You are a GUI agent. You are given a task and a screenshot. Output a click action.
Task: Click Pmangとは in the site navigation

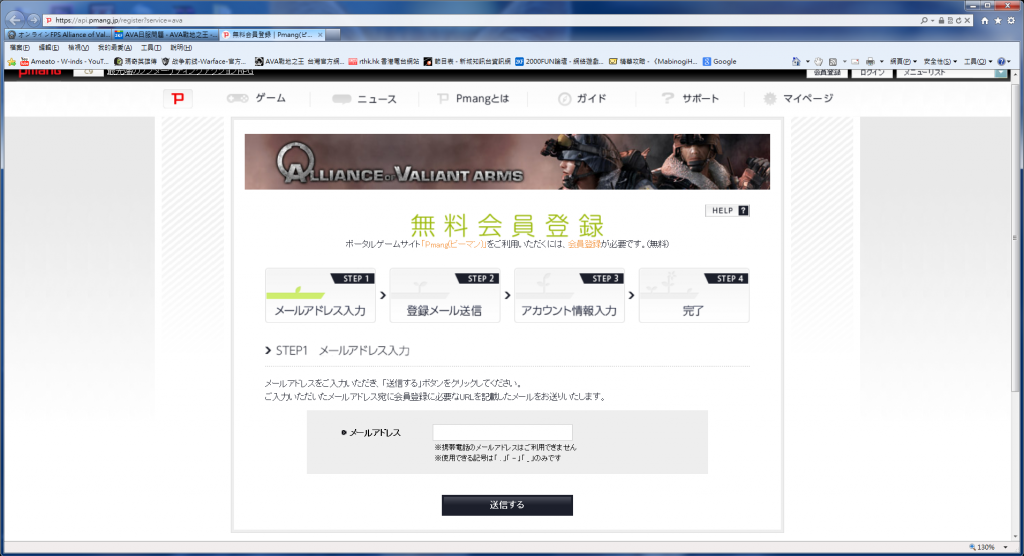pyautogui.click(x=473, y=99)
